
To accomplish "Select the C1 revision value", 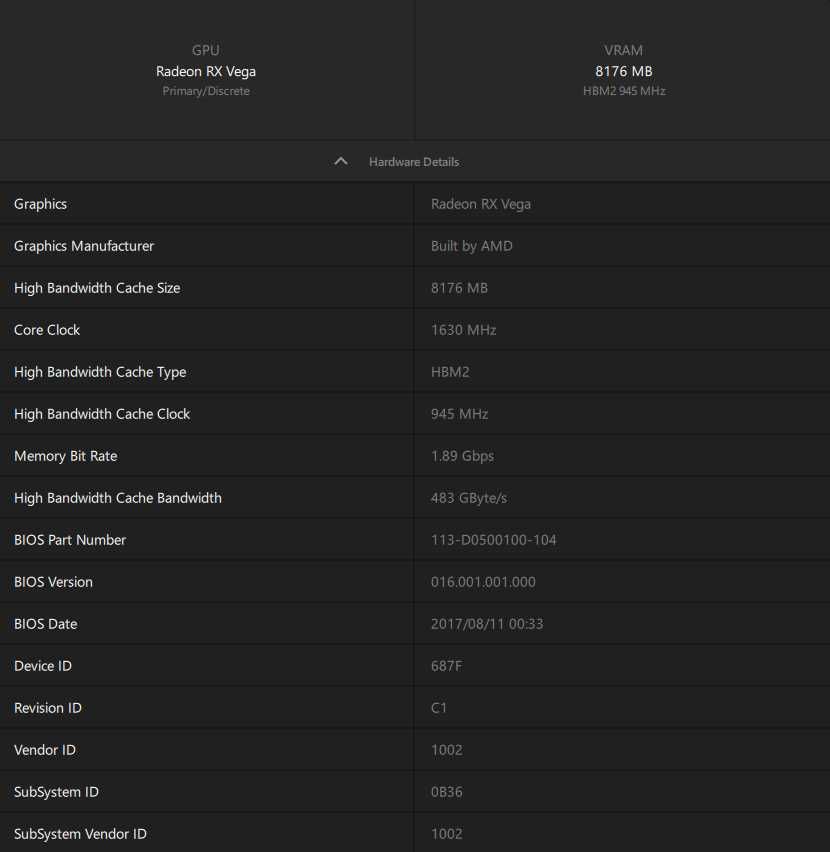I will pyautogui.click(x=438, y=708).
